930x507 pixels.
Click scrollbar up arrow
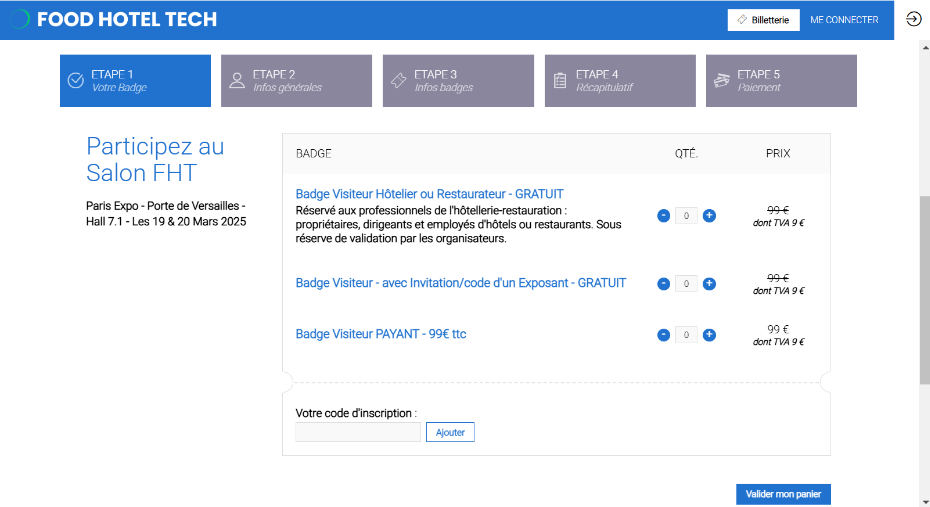925,46
